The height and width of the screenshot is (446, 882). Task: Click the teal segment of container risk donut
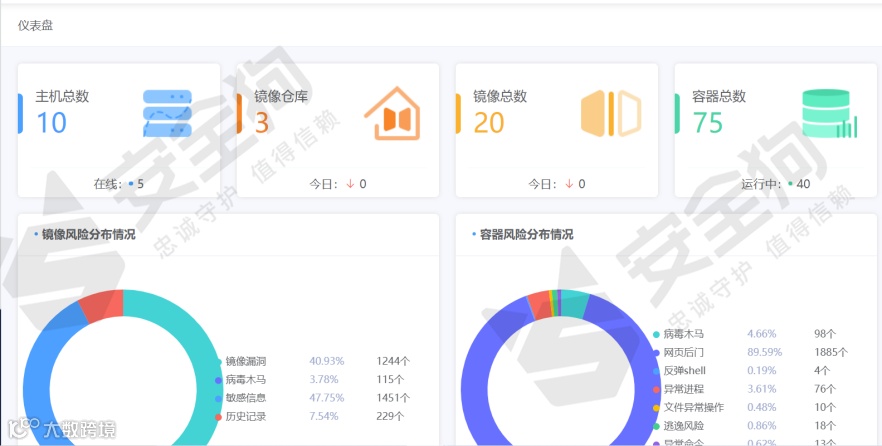574,304
